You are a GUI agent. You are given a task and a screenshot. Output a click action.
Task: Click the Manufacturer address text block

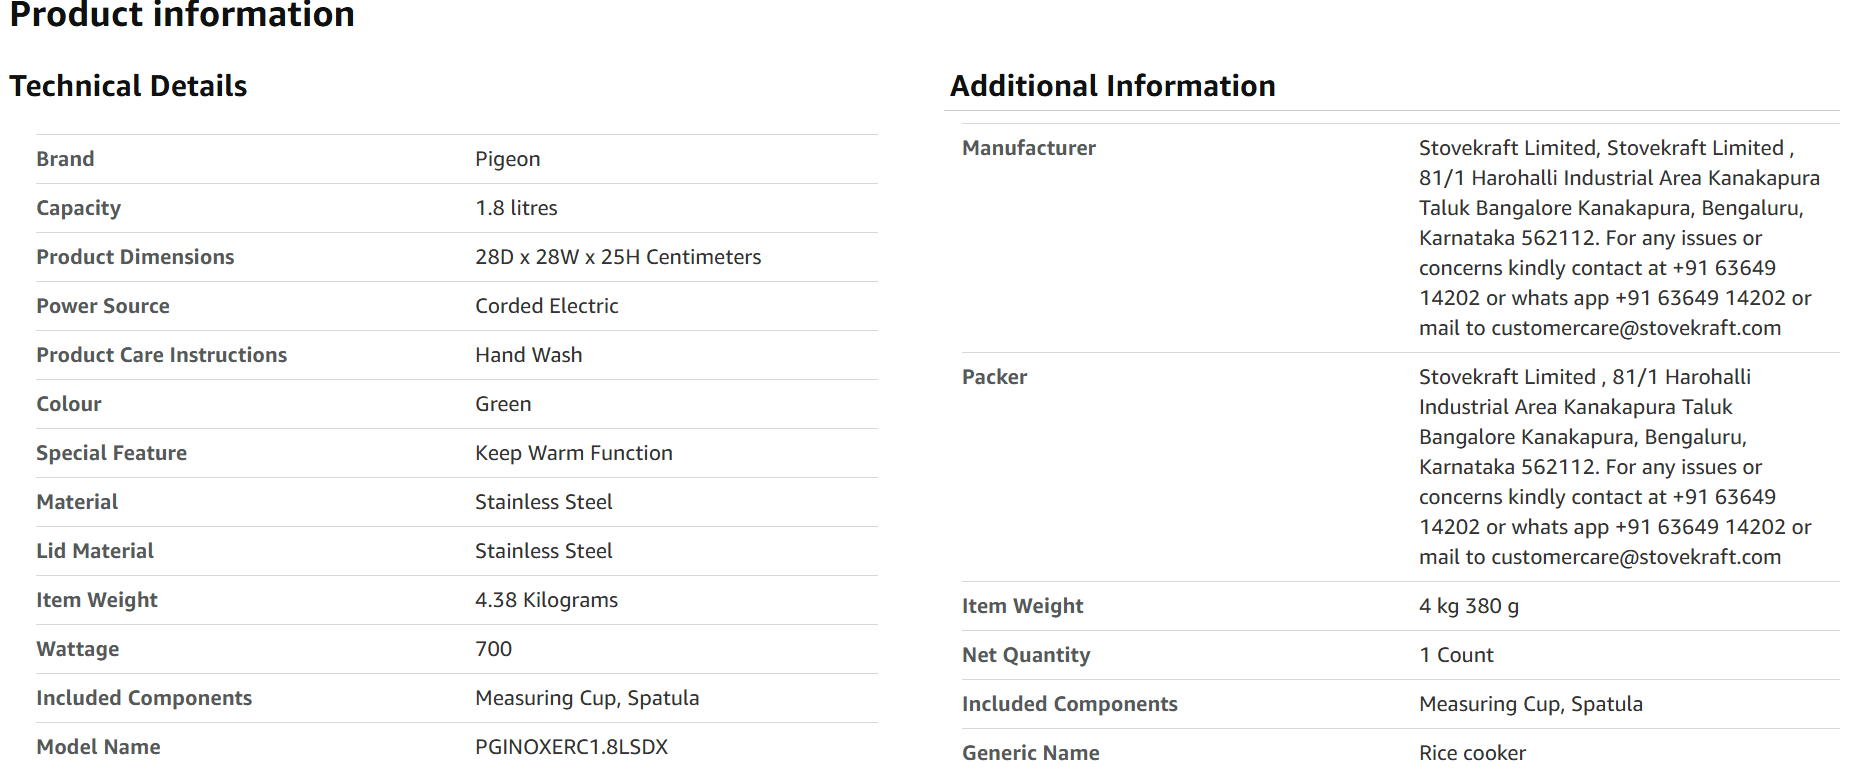pyautogui.click(x=1619, y=238)
